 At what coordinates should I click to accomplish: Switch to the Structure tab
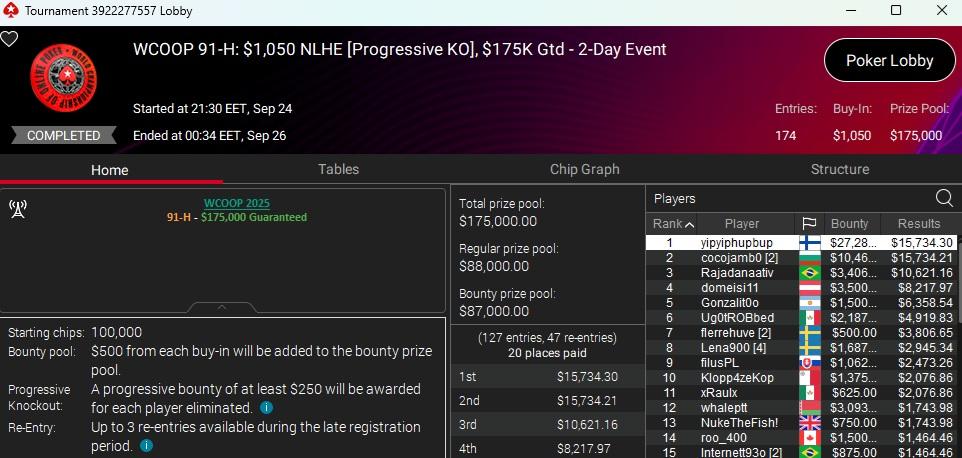point(839,169)
